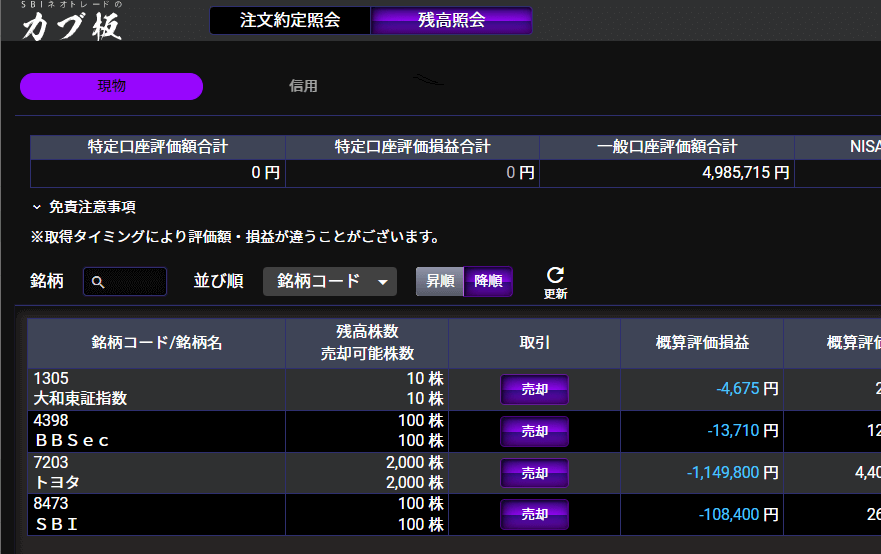Screen dimensions: 881x554
Task: Focus the 銘柄 search input field
Action: tap(125, 281)
